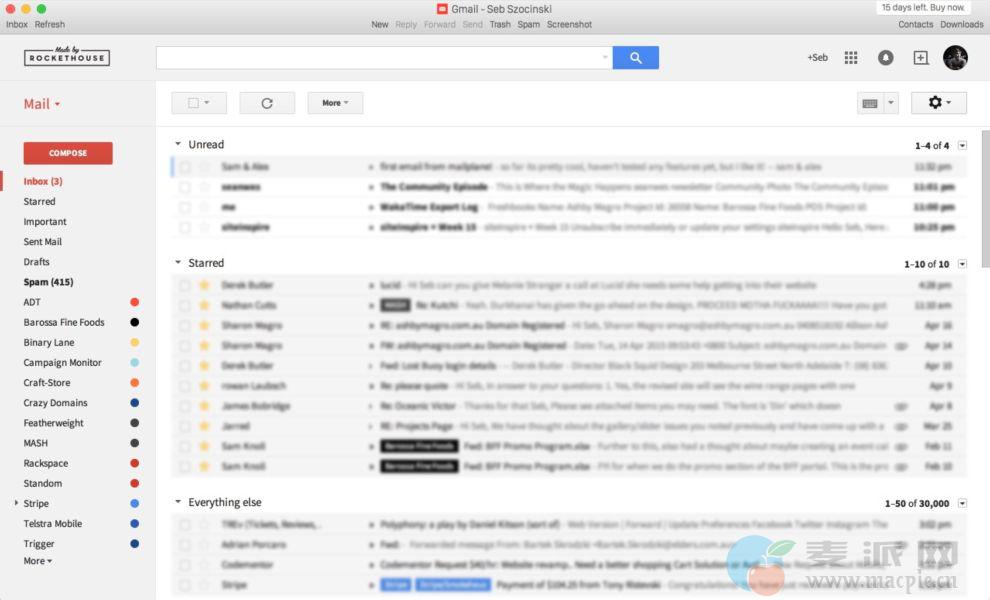Open the notifications bell icon
This screenshot has height=600, width=990.
(885, 58)
